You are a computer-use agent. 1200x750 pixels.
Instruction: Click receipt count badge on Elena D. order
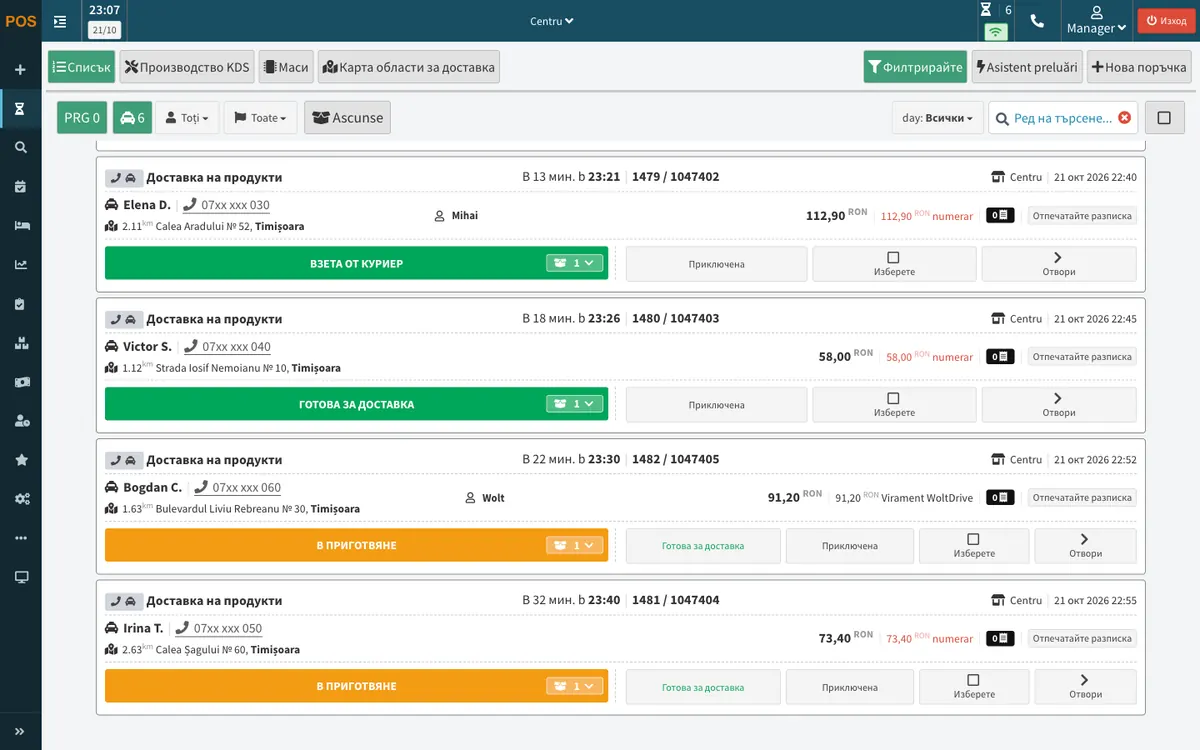(1000, 215)
